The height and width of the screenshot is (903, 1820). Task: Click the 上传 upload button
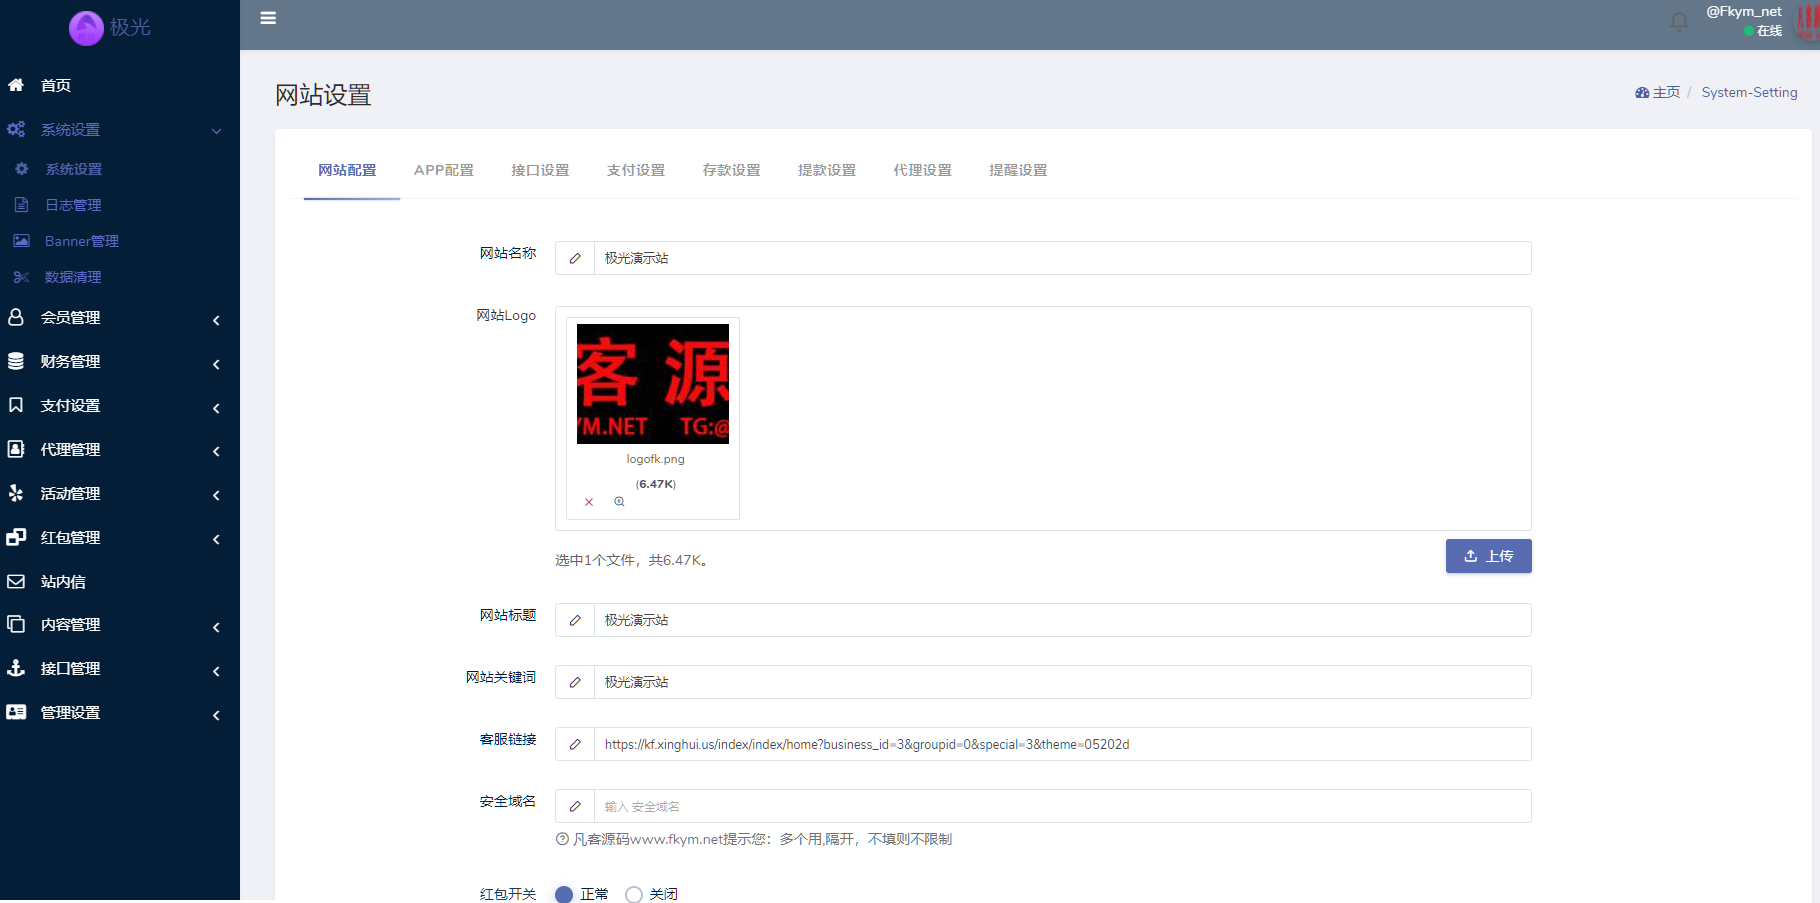point(1488,556)
